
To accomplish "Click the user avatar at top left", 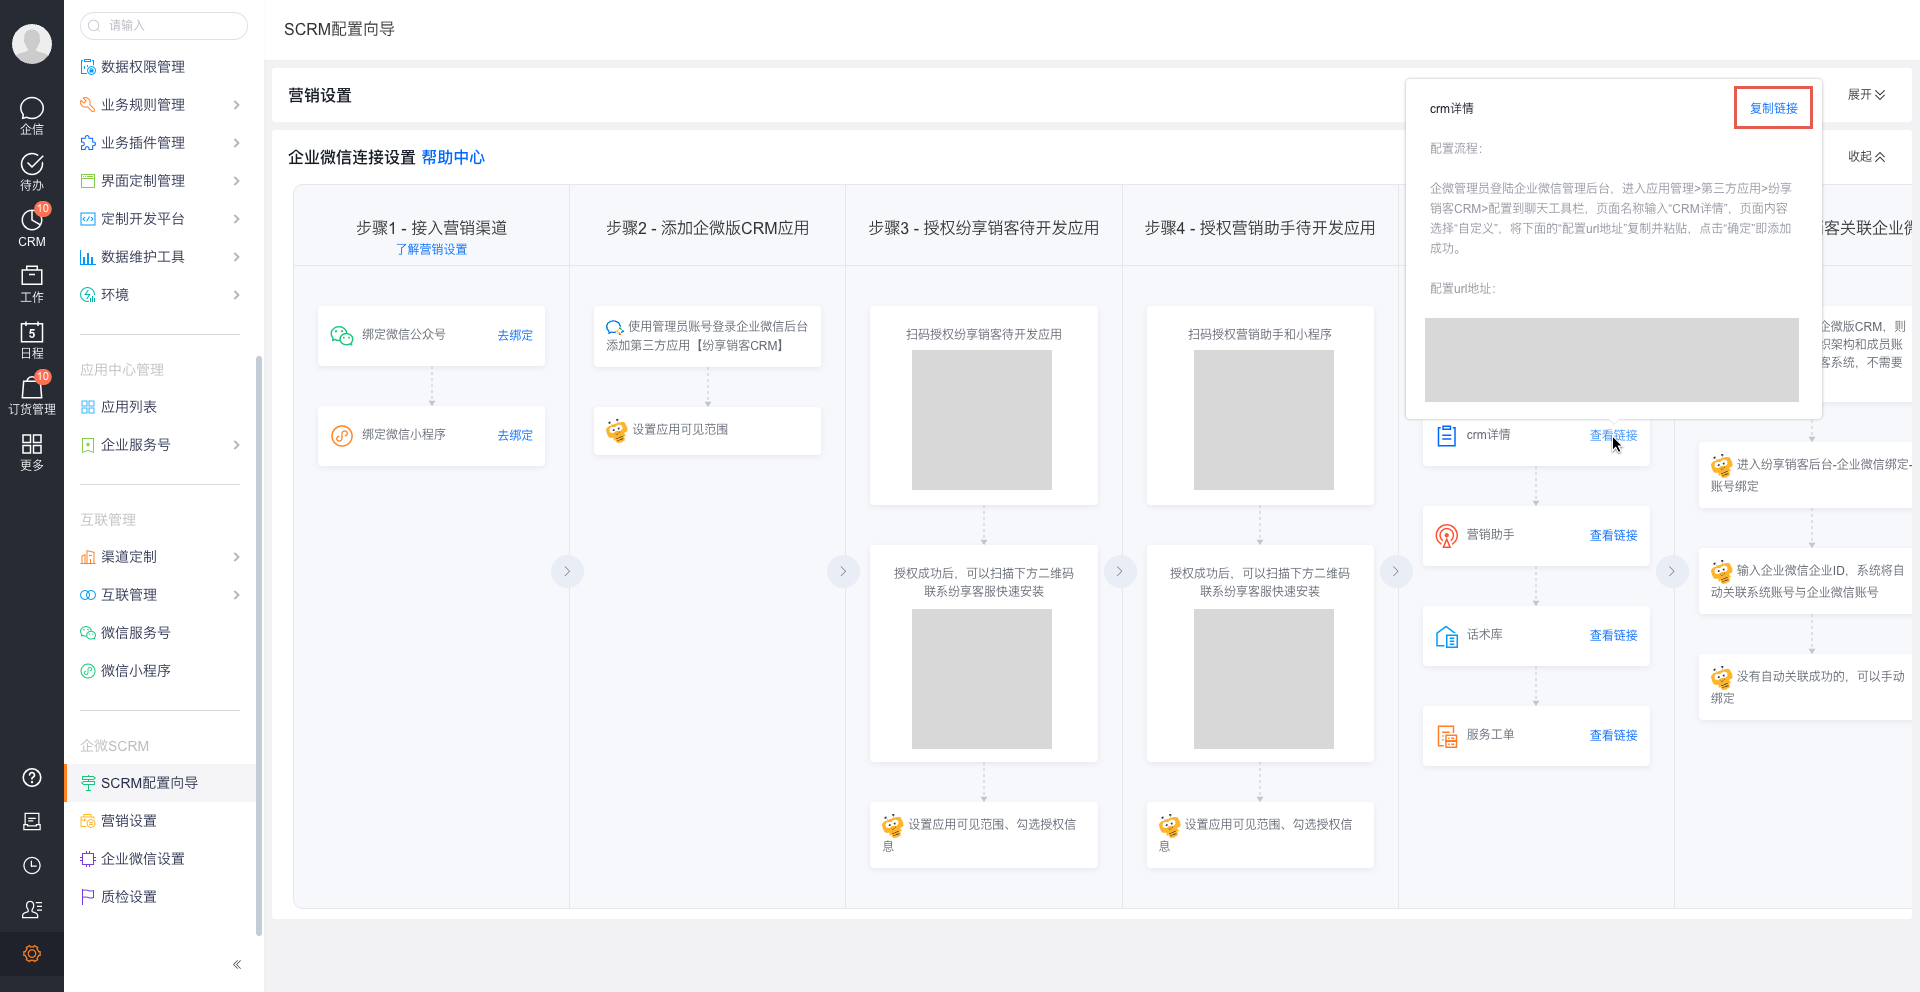I will 32,44.
